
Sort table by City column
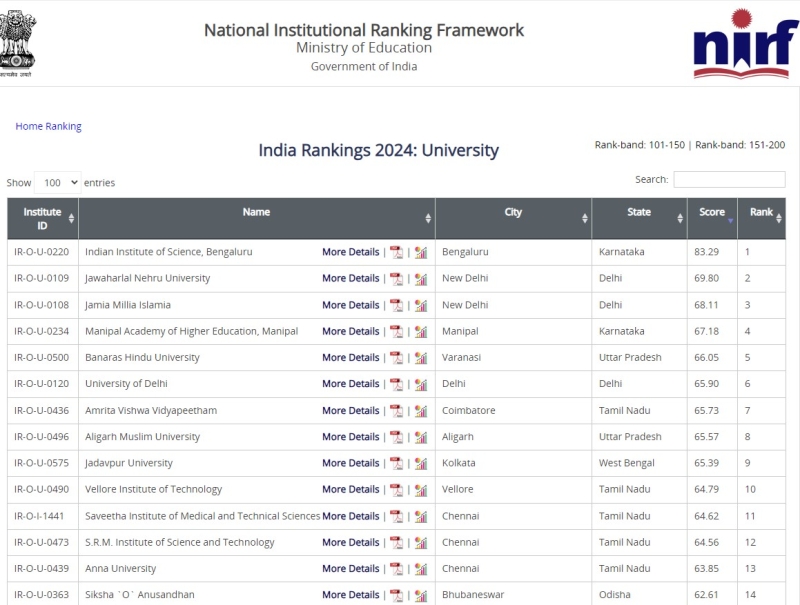513,219
